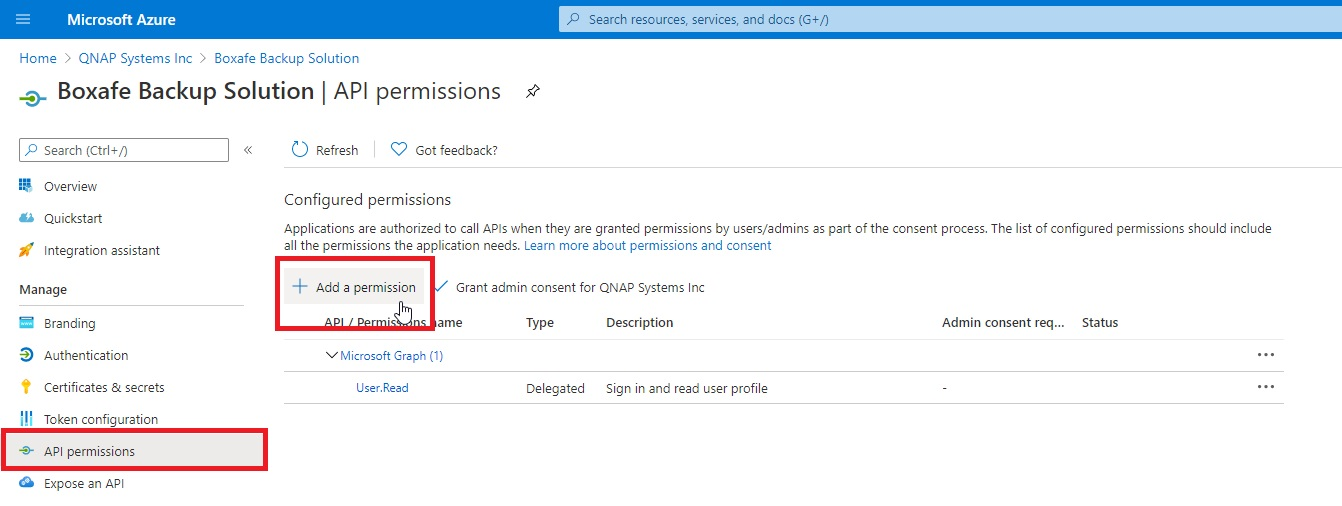Click Add a permission button
Screen dimensions: 1342x506
click(354, 287)
